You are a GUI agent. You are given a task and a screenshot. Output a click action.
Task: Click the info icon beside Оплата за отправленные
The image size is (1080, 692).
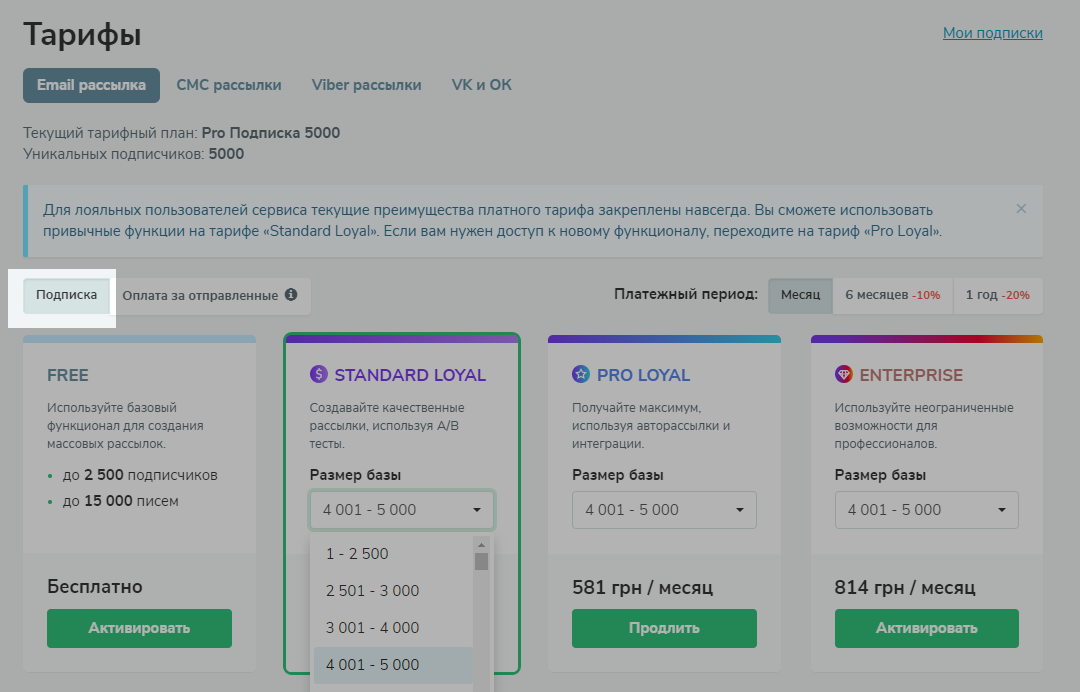tap(291, 295)
